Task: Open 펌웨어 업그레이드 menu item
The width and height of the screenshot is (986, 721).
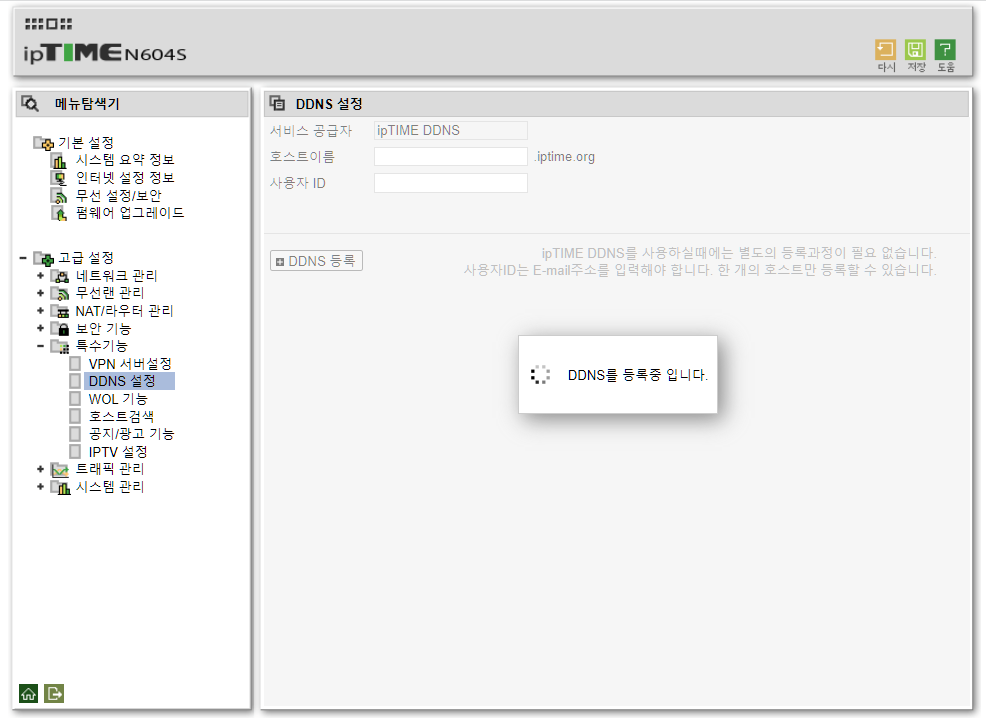Action: pyautogui.click(x=130, y=213)
